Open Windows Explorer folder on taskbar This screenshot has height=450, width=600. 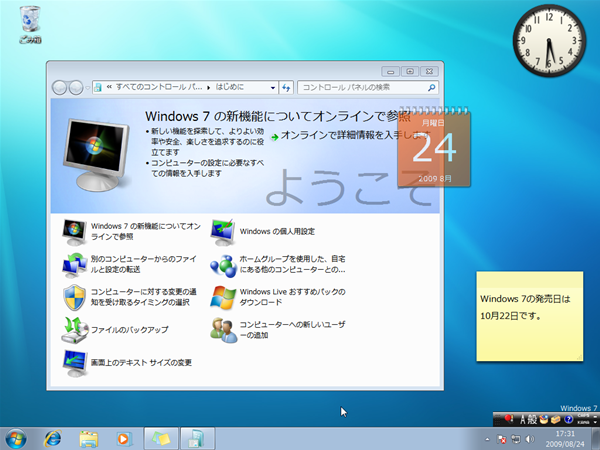[x=88, y=439]
